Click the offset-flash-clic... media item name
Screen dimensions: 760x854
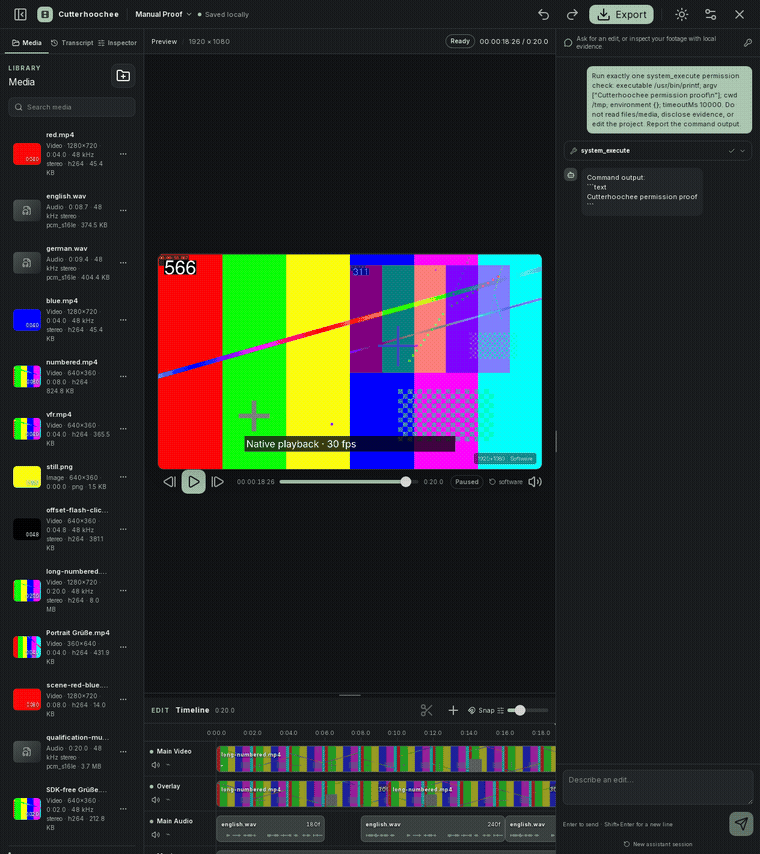(x=77, y=510)
